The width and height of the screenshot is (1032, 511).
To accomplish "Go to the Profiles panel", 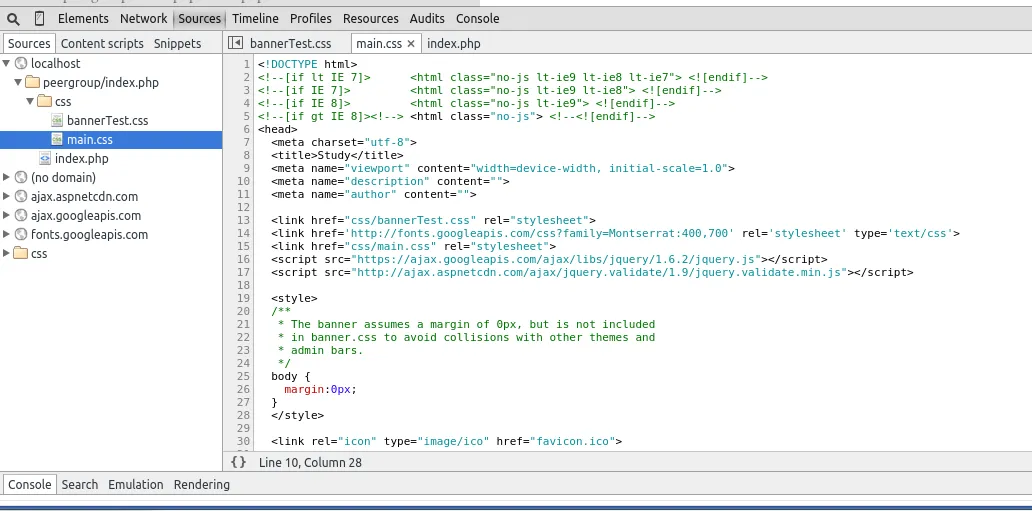I will (311, 18).
